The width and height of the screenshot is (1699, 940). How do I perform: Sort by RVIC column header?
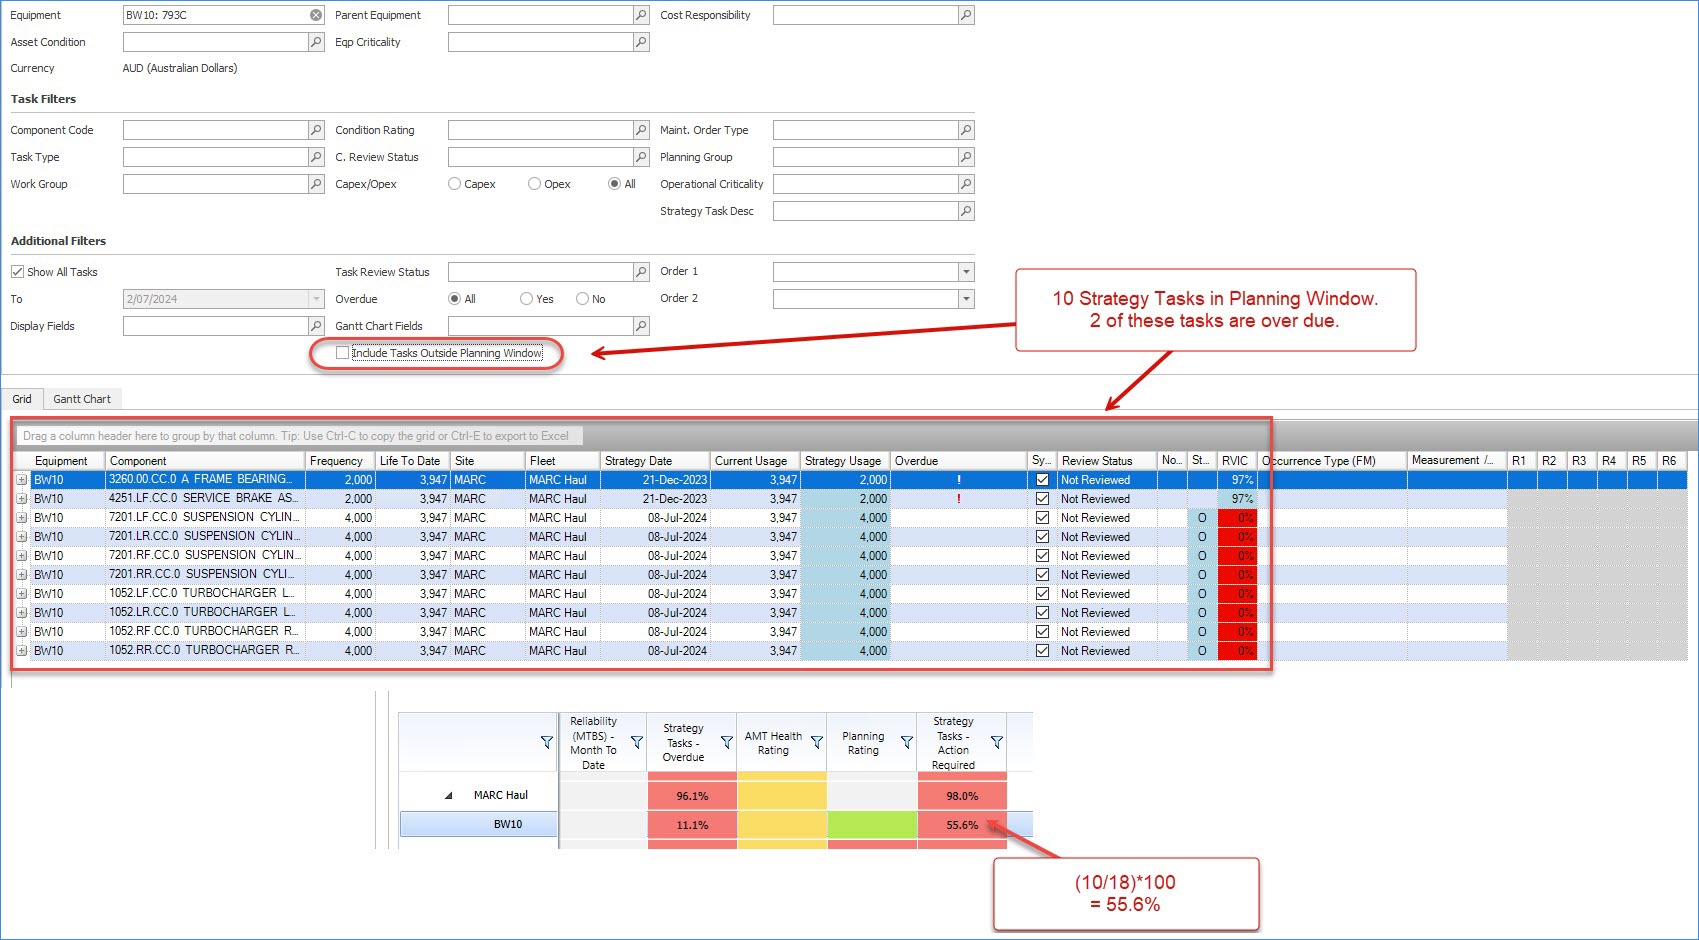(x=1236, y=461)
